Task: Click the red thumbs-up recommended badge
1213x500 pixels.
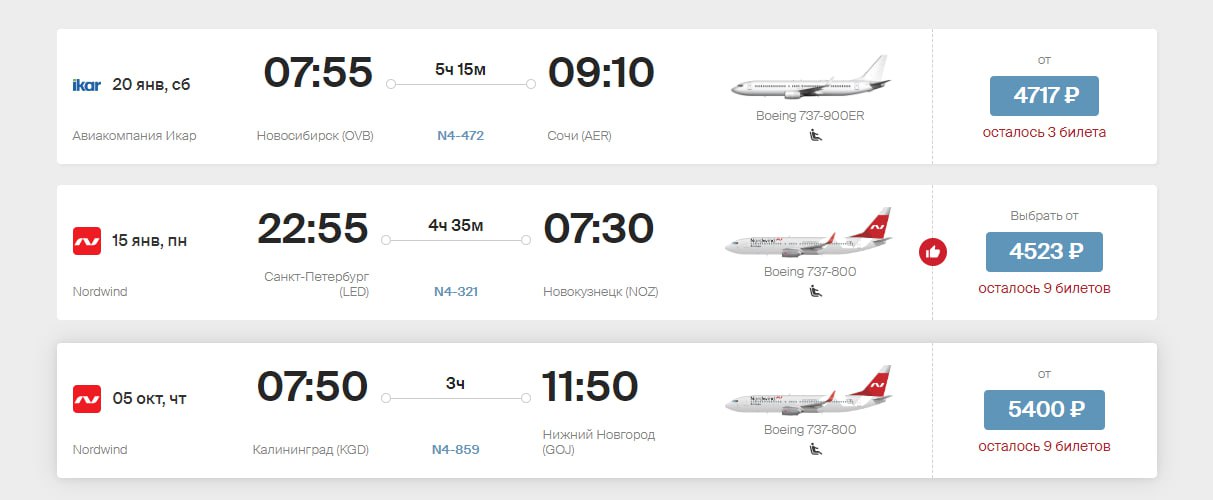Action: (x=933, y=252)
